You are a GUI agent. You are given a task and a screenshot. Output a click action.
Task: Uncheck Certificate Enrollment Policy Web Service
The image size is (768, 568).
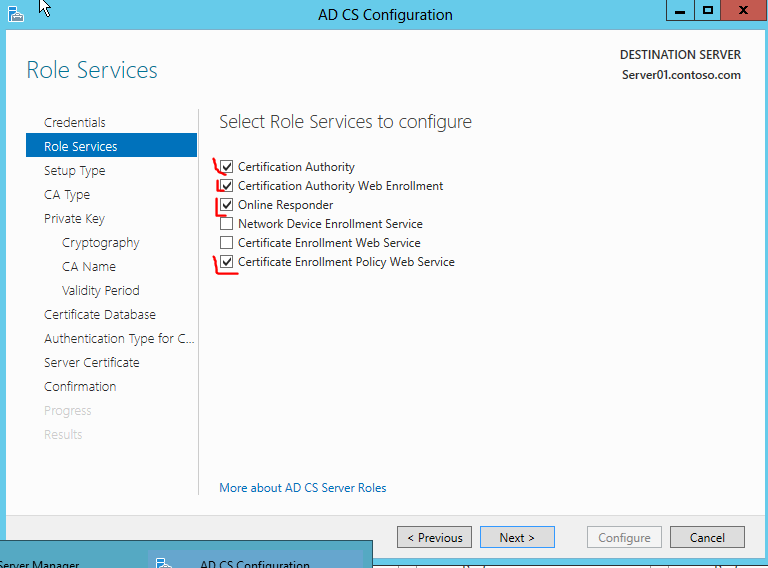pyautogui.click(x=227, y=262)
